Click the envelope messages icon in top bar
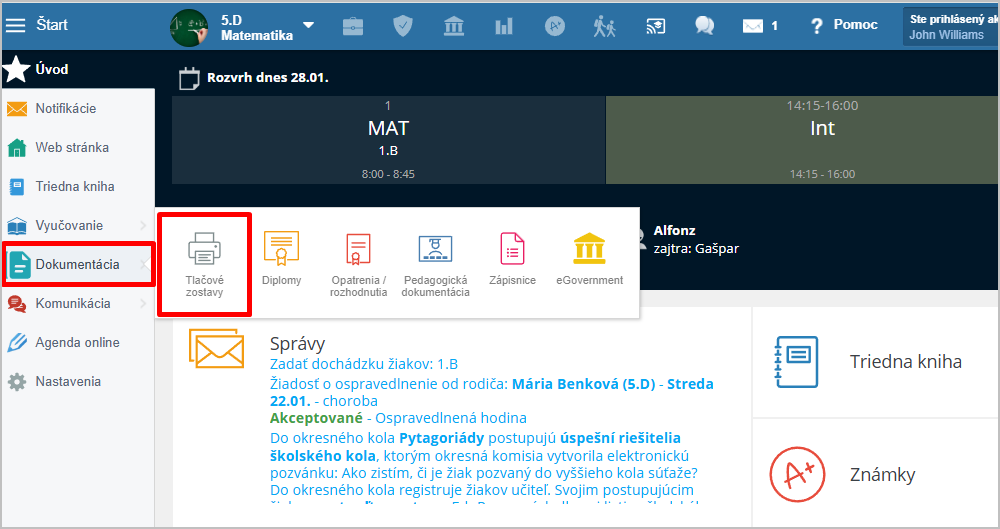Viewport: 1000px width, 529px height. click(x=753, y=26)
